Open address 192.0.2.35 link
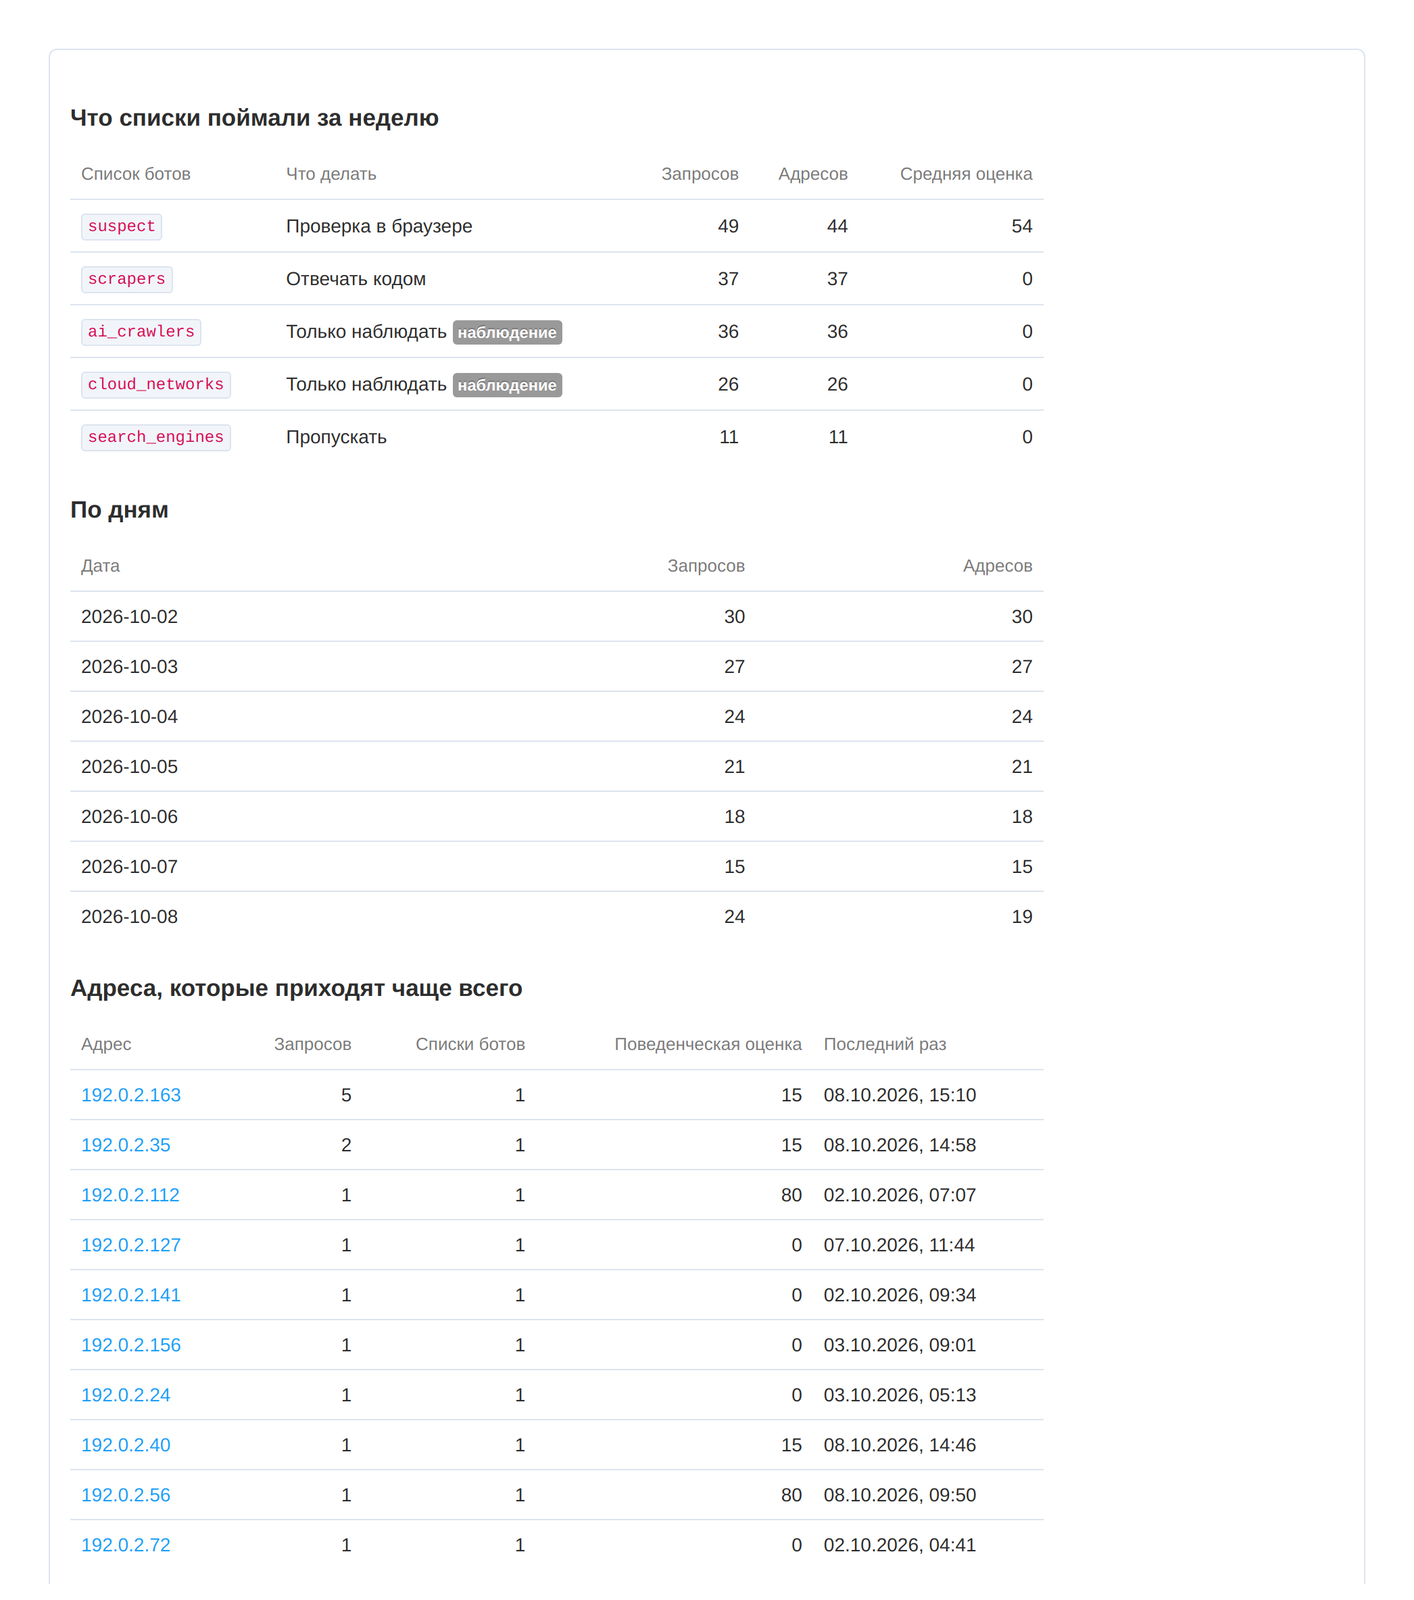1414x1600 pixels. coord(126,1145)
